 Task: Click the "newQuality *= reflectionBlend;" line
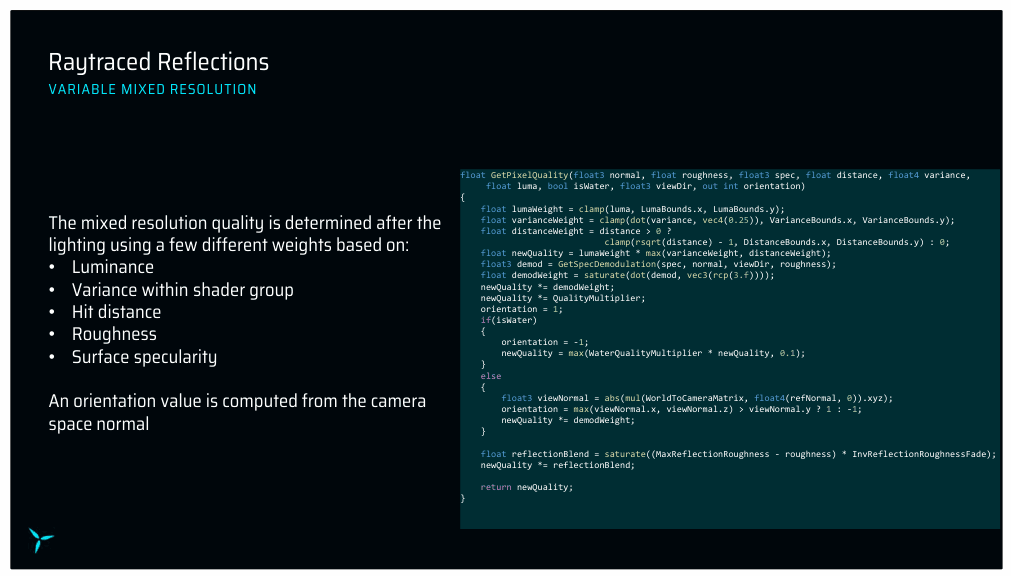[x=558, y=465]
